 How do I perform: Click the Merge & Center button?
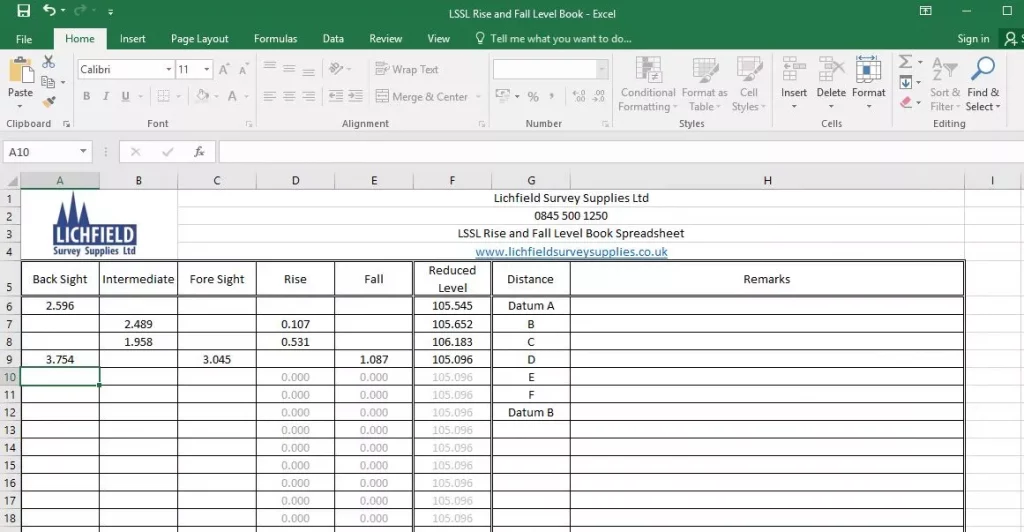pos(421,97)
